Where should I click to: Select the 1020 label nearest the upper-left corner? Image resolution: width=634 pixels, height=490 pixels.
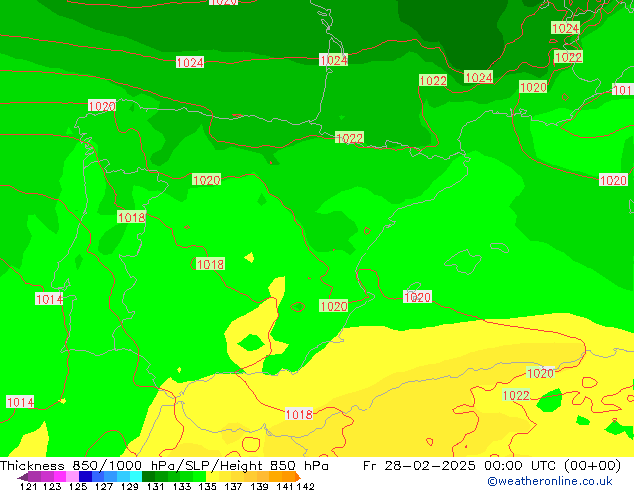pos(102,106)
